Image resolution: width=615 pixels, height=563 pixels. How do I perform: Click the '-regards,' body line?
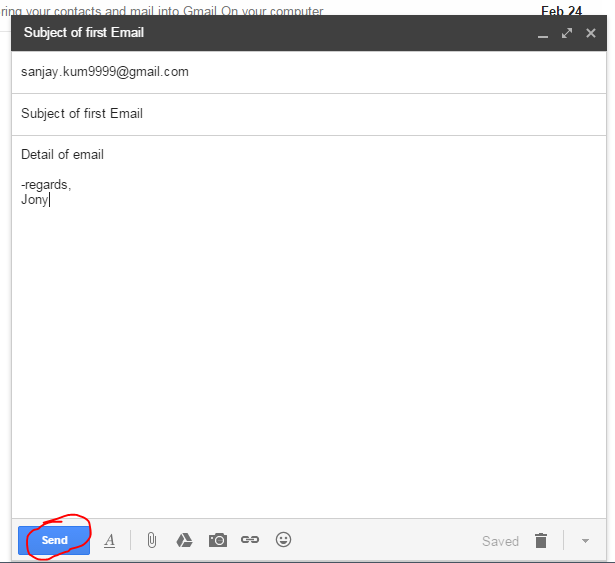click(x=46, y=184)
